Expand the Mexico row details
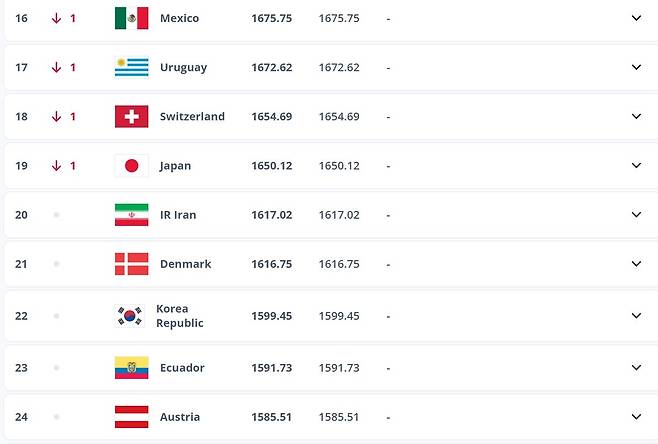 point(636,18)
